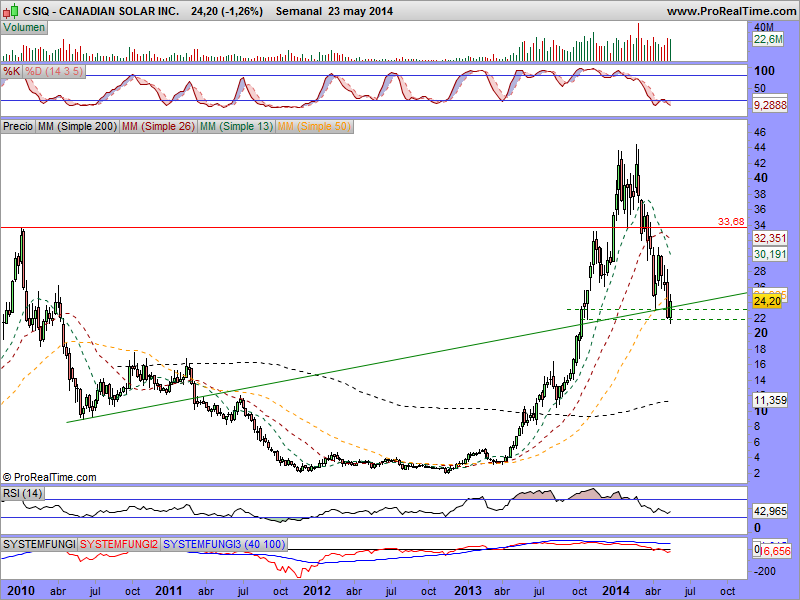Click the RSI value 42,965

(770, 511)
